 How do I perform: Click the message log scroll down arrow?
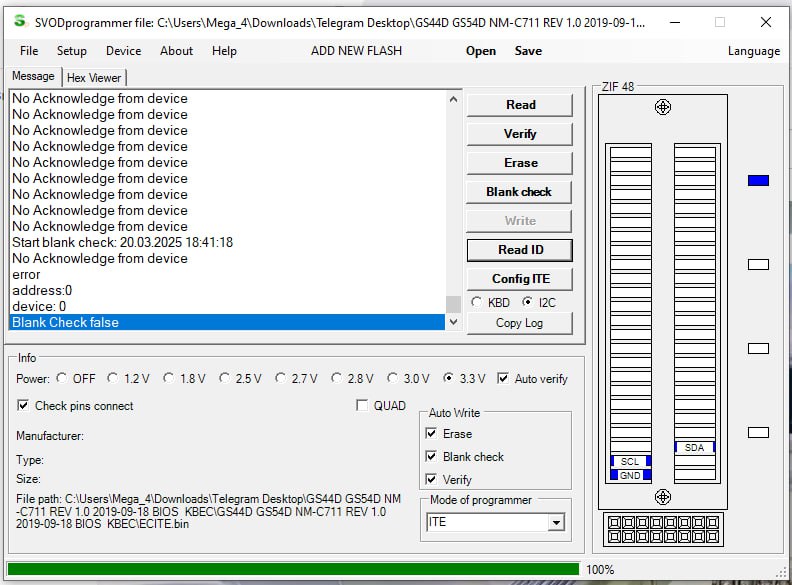454,322
